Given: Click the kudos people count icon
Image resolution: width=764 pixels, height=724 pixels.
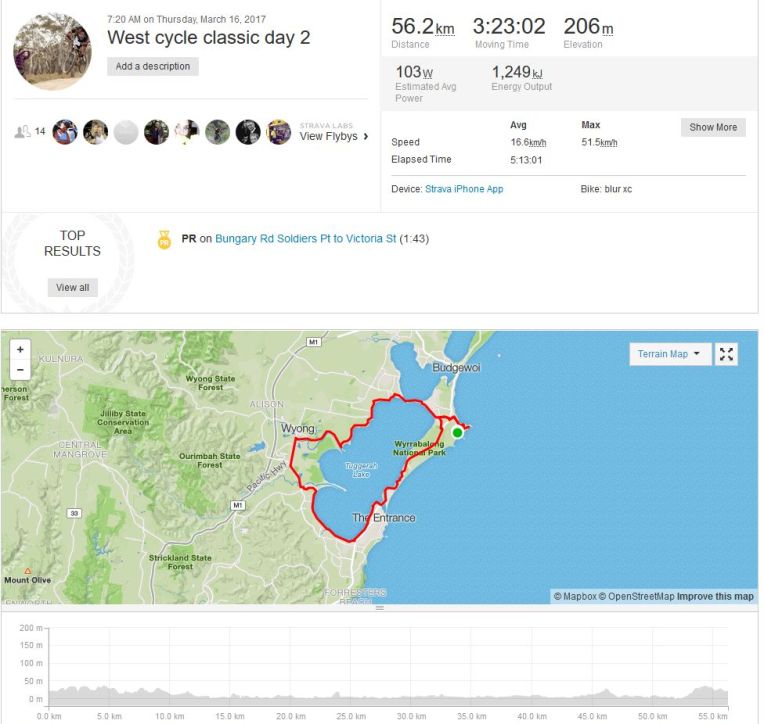Looking at the screenshot, I should [23, 132].
